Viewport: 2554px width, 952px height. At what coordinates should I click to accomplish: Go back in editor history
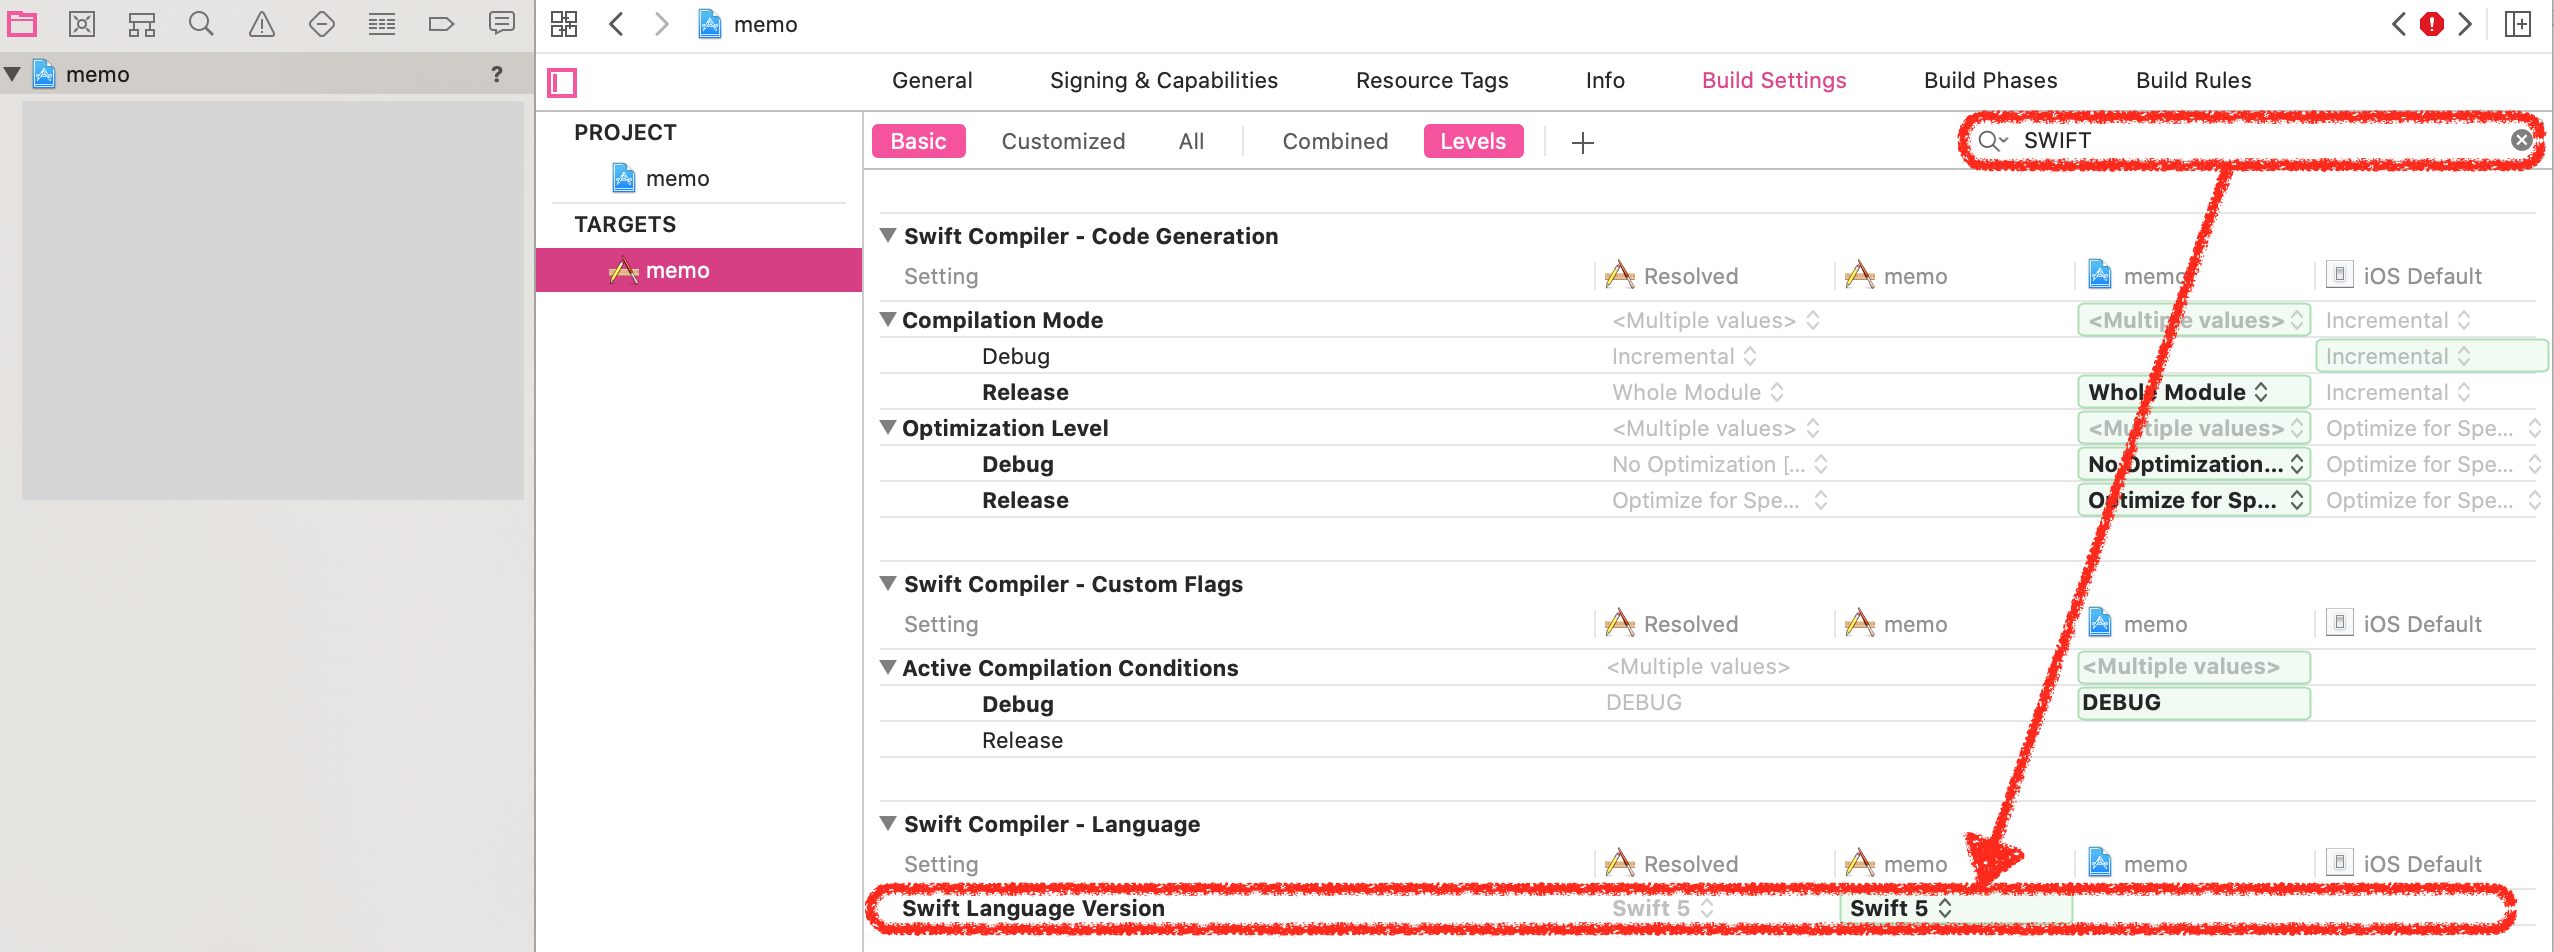tap(616, 24)
